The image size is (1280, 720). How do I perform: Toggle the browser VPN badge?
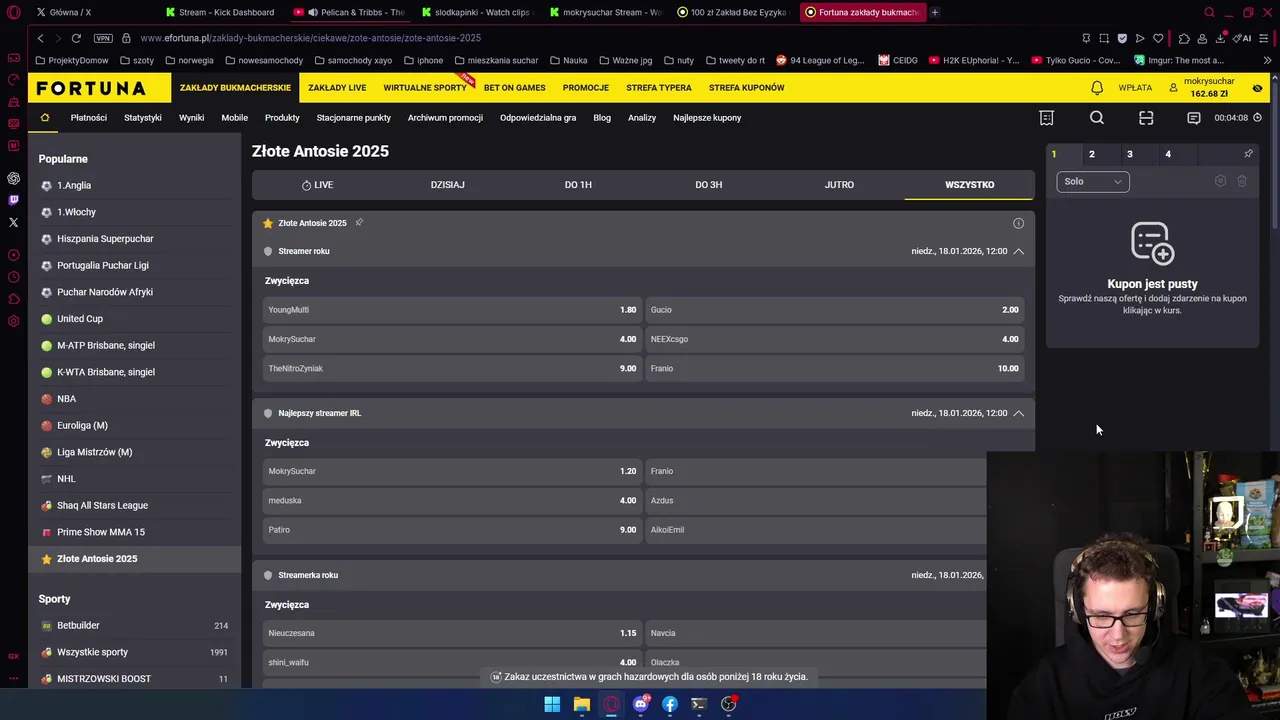pos(103,38)
